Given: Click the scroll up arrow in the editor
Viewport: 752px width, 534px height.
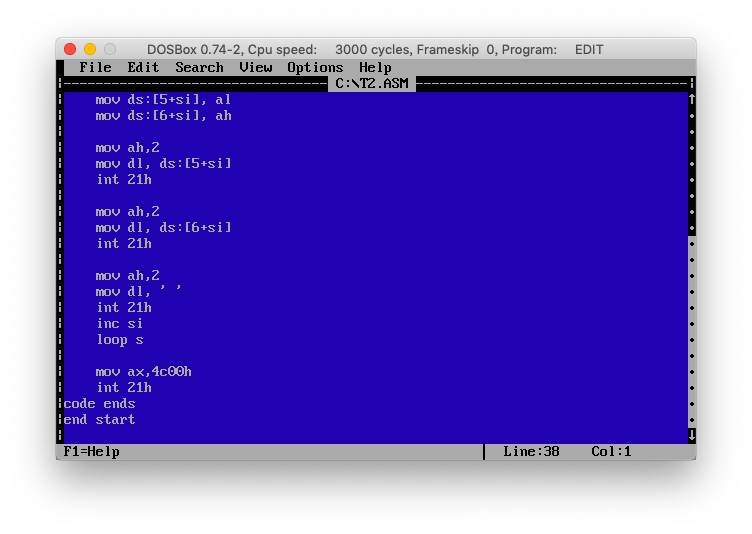Looking at the screenshot, I should [x=692, y=99].
